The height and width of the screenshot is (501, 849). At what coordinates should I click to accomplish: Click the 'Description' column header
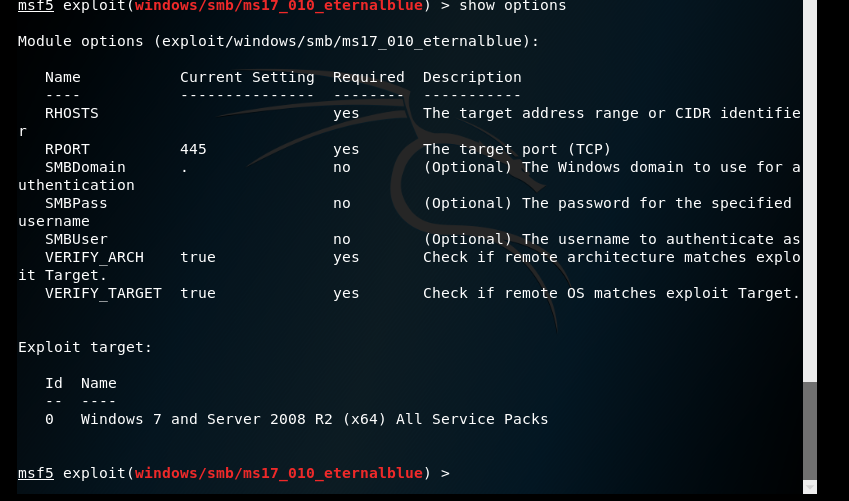pos(472,77)
